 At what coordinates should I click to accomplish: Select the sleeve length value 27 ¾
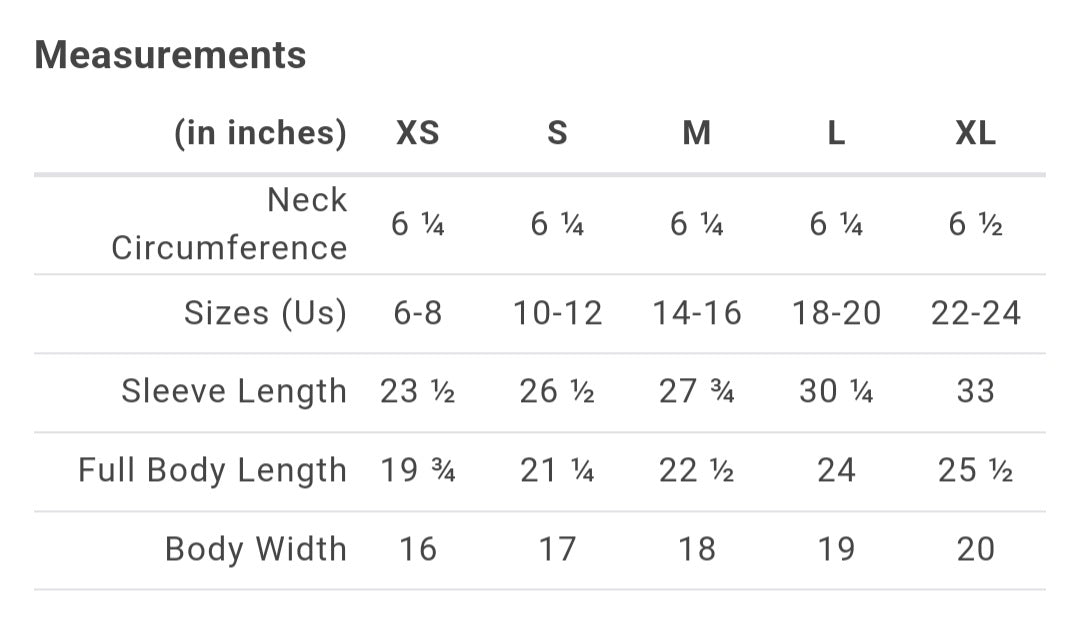(x=696, y=391)
